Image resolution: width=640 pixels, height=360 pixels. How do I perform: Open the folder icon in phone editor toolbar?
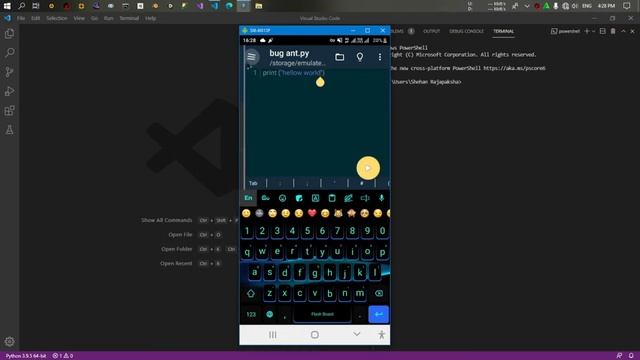340,57
